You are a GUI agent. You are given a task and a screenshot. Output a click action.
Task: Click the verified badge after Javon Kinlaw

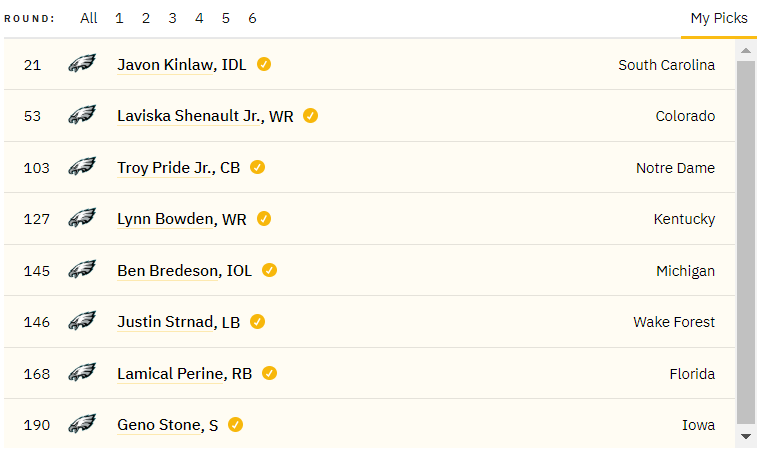[x=264, y=64]
